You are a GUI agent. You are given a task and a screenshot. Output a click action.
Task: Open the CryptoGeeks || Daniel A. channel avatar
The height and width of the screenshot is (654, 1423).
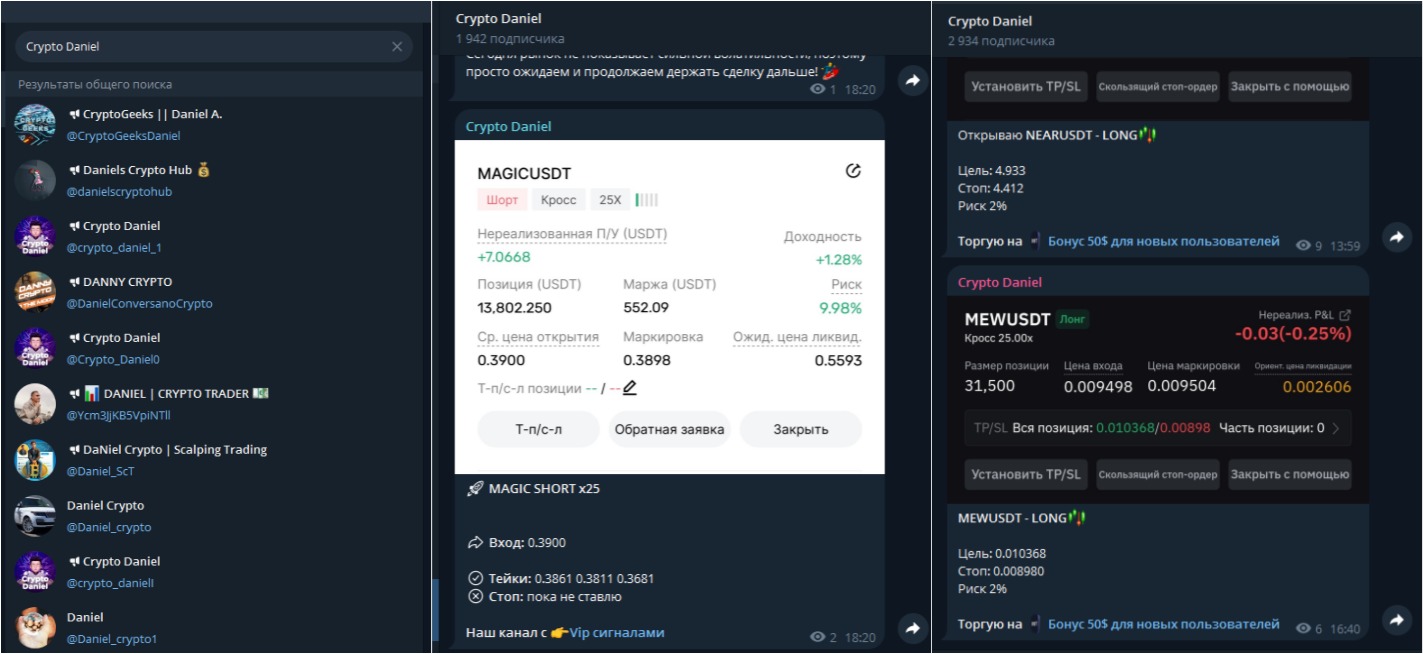(35, 124)
